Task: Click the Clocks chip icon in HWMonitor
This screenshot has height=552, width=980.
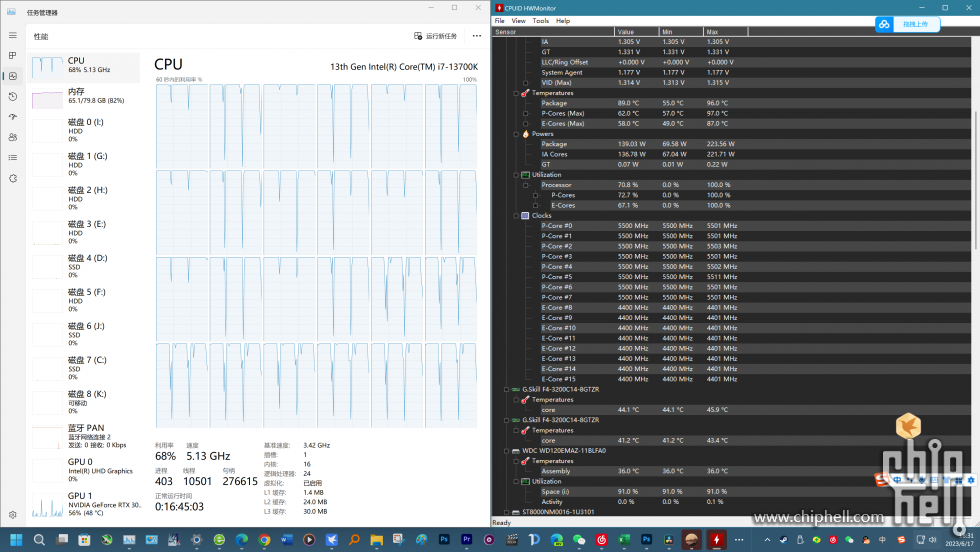Action: click(x=525, y=216)
